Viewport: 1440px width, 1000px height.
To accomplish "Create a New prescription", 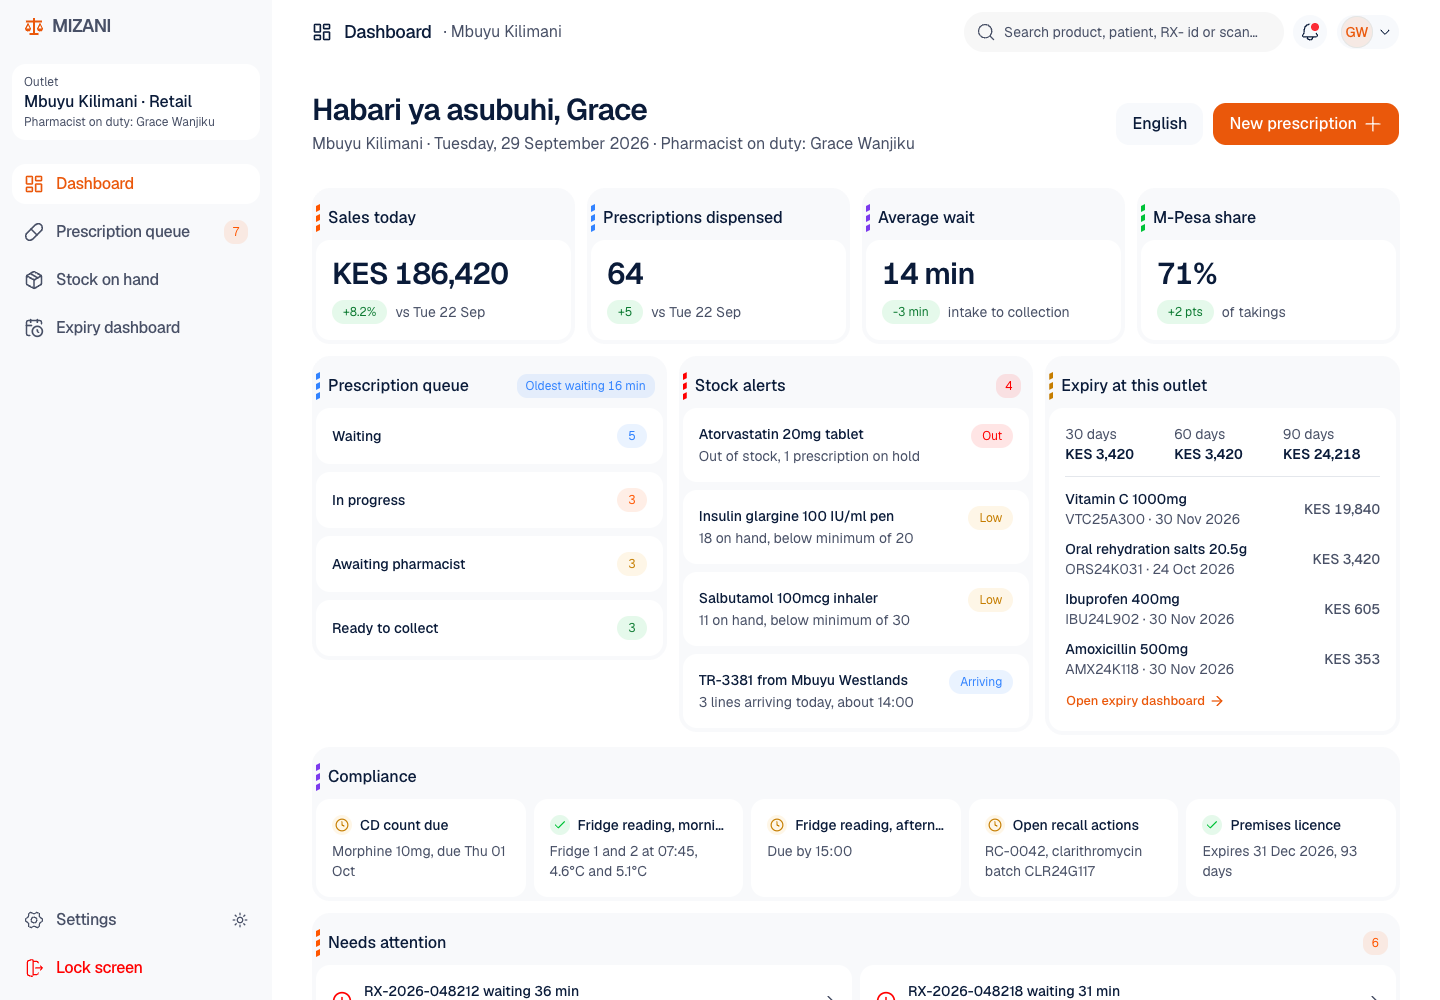I will coord(1306,124).
